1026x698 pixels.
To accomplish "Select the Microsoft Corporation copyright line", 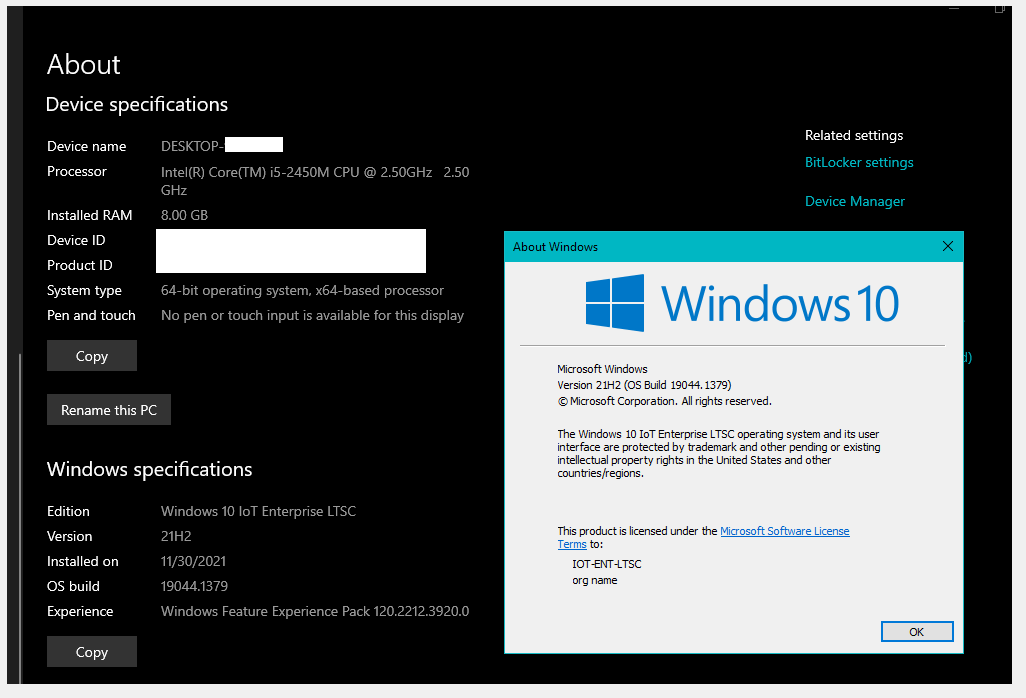I will tap(664, 401).
